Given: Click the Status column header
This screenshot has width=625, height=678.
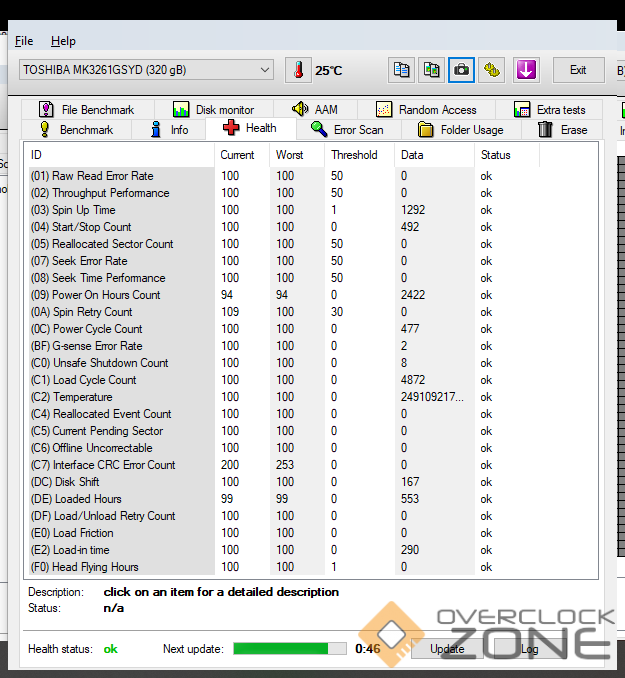Looking at the screenshot, I should coord(507,155).
